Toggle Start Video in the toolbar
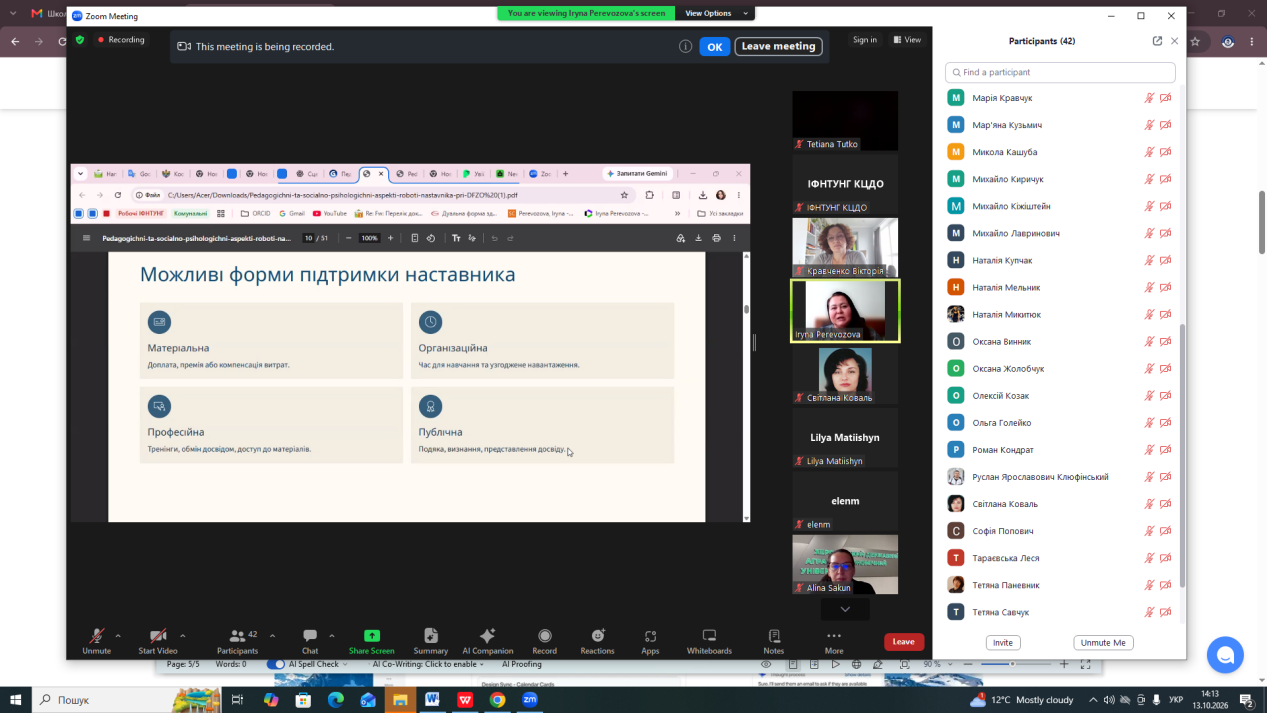 pyautogui.click(x=158, y=641)
